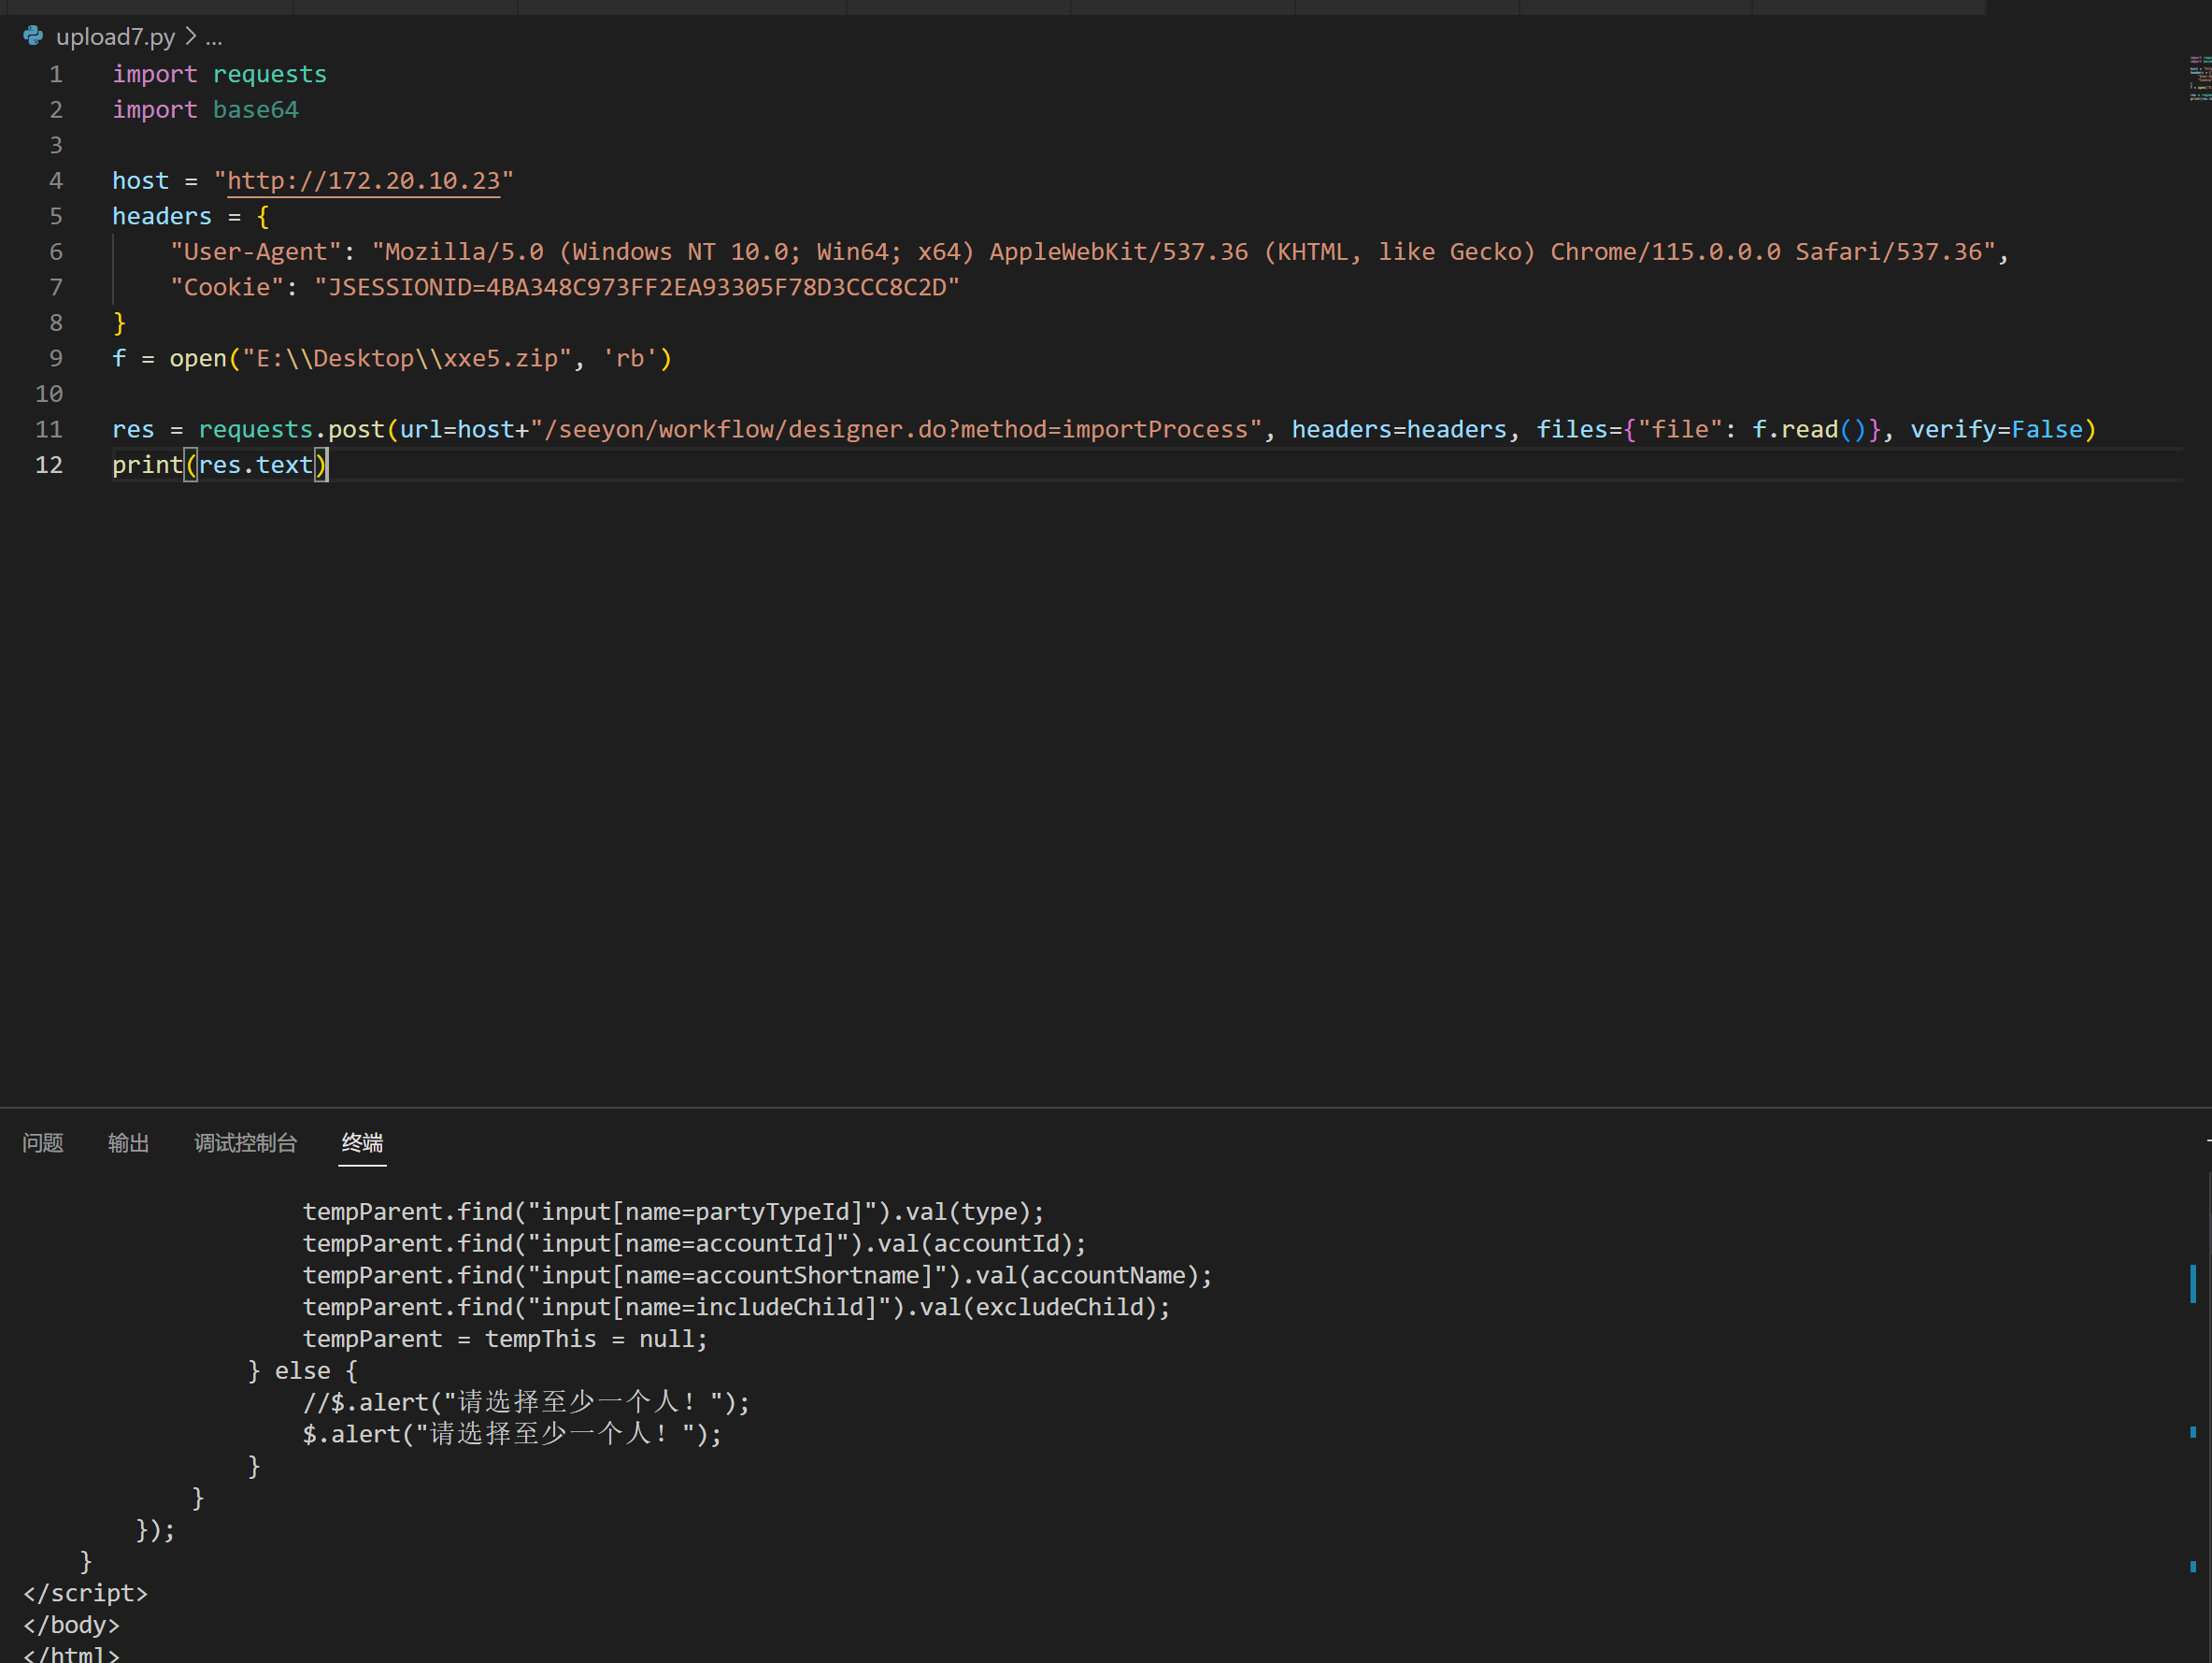The height and width of the screenshot is (1663, 2212).
Task: Click the 'base64' module name
Action: pos(255,110)
